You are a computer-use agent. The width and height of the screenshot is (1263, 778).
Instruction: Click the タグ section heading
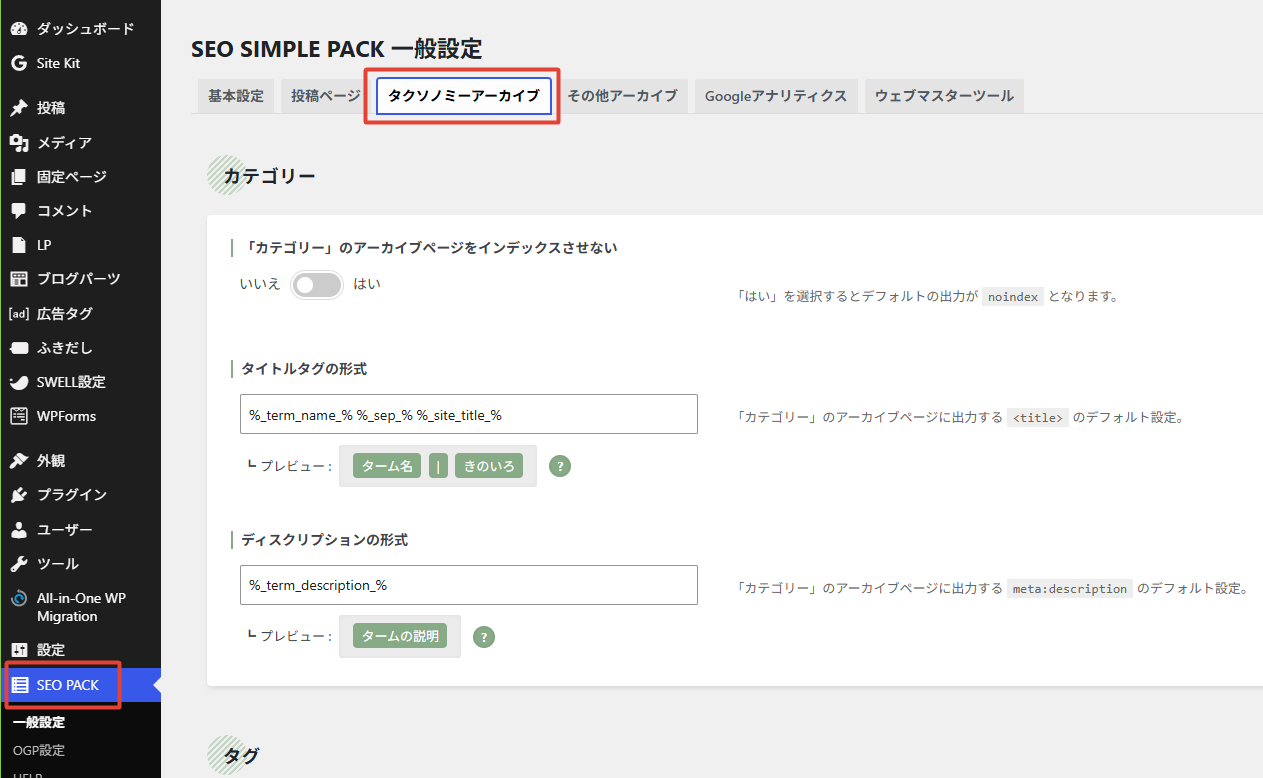tap(241, 757)
